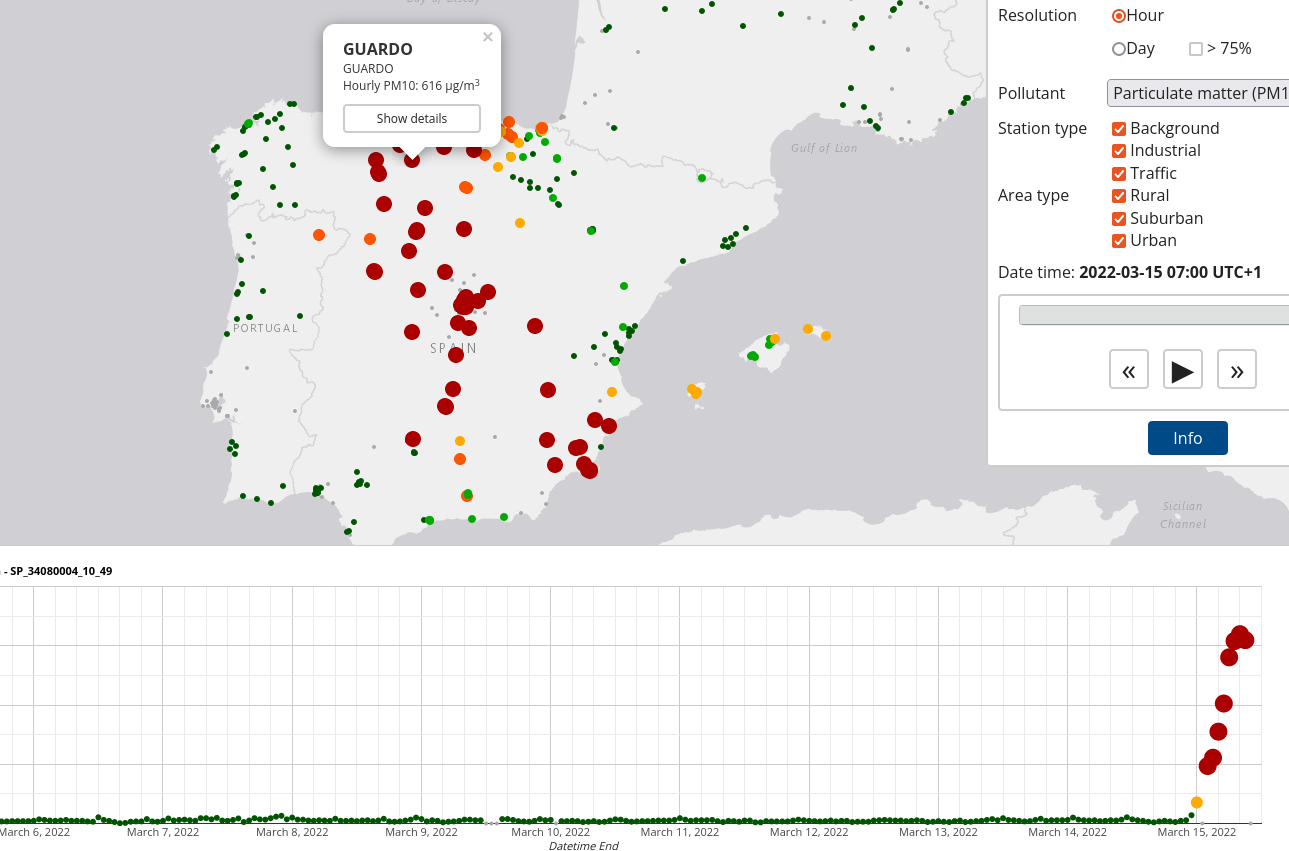Click the 'March 14, 2022' axis label
Image resolution: width=1289 pixels, height=851 pixels.
tap(1067, 832)
